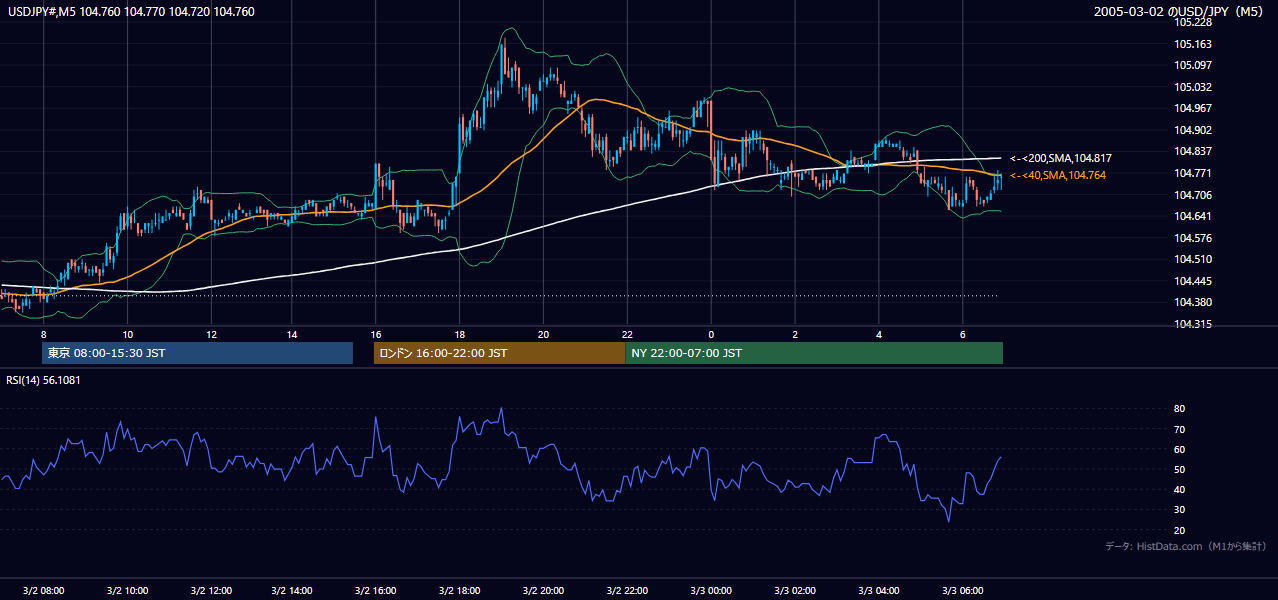This screenshot has width=1278, height=600.
Task: Click price axis label 104.510
Action: point(1193,259)
